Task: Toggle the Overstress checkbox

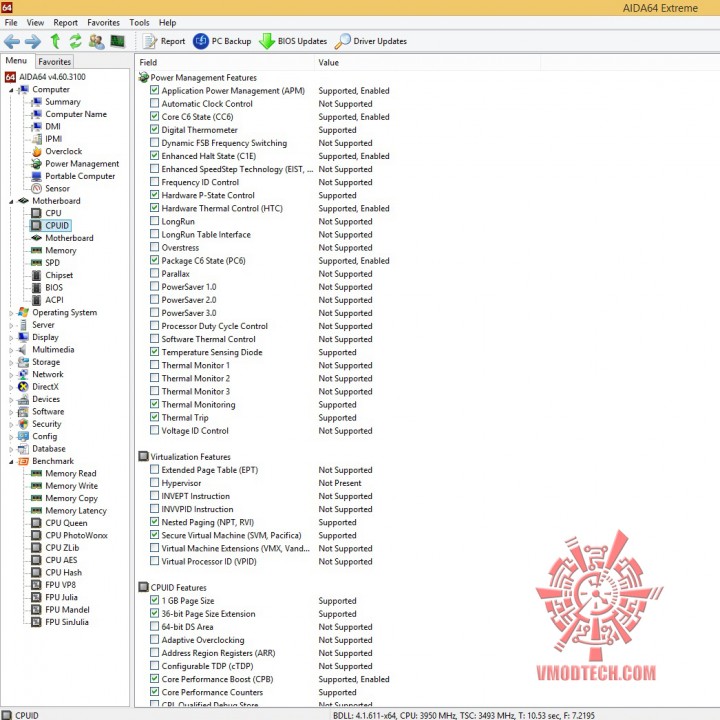Action: click(x=155, y=247)
